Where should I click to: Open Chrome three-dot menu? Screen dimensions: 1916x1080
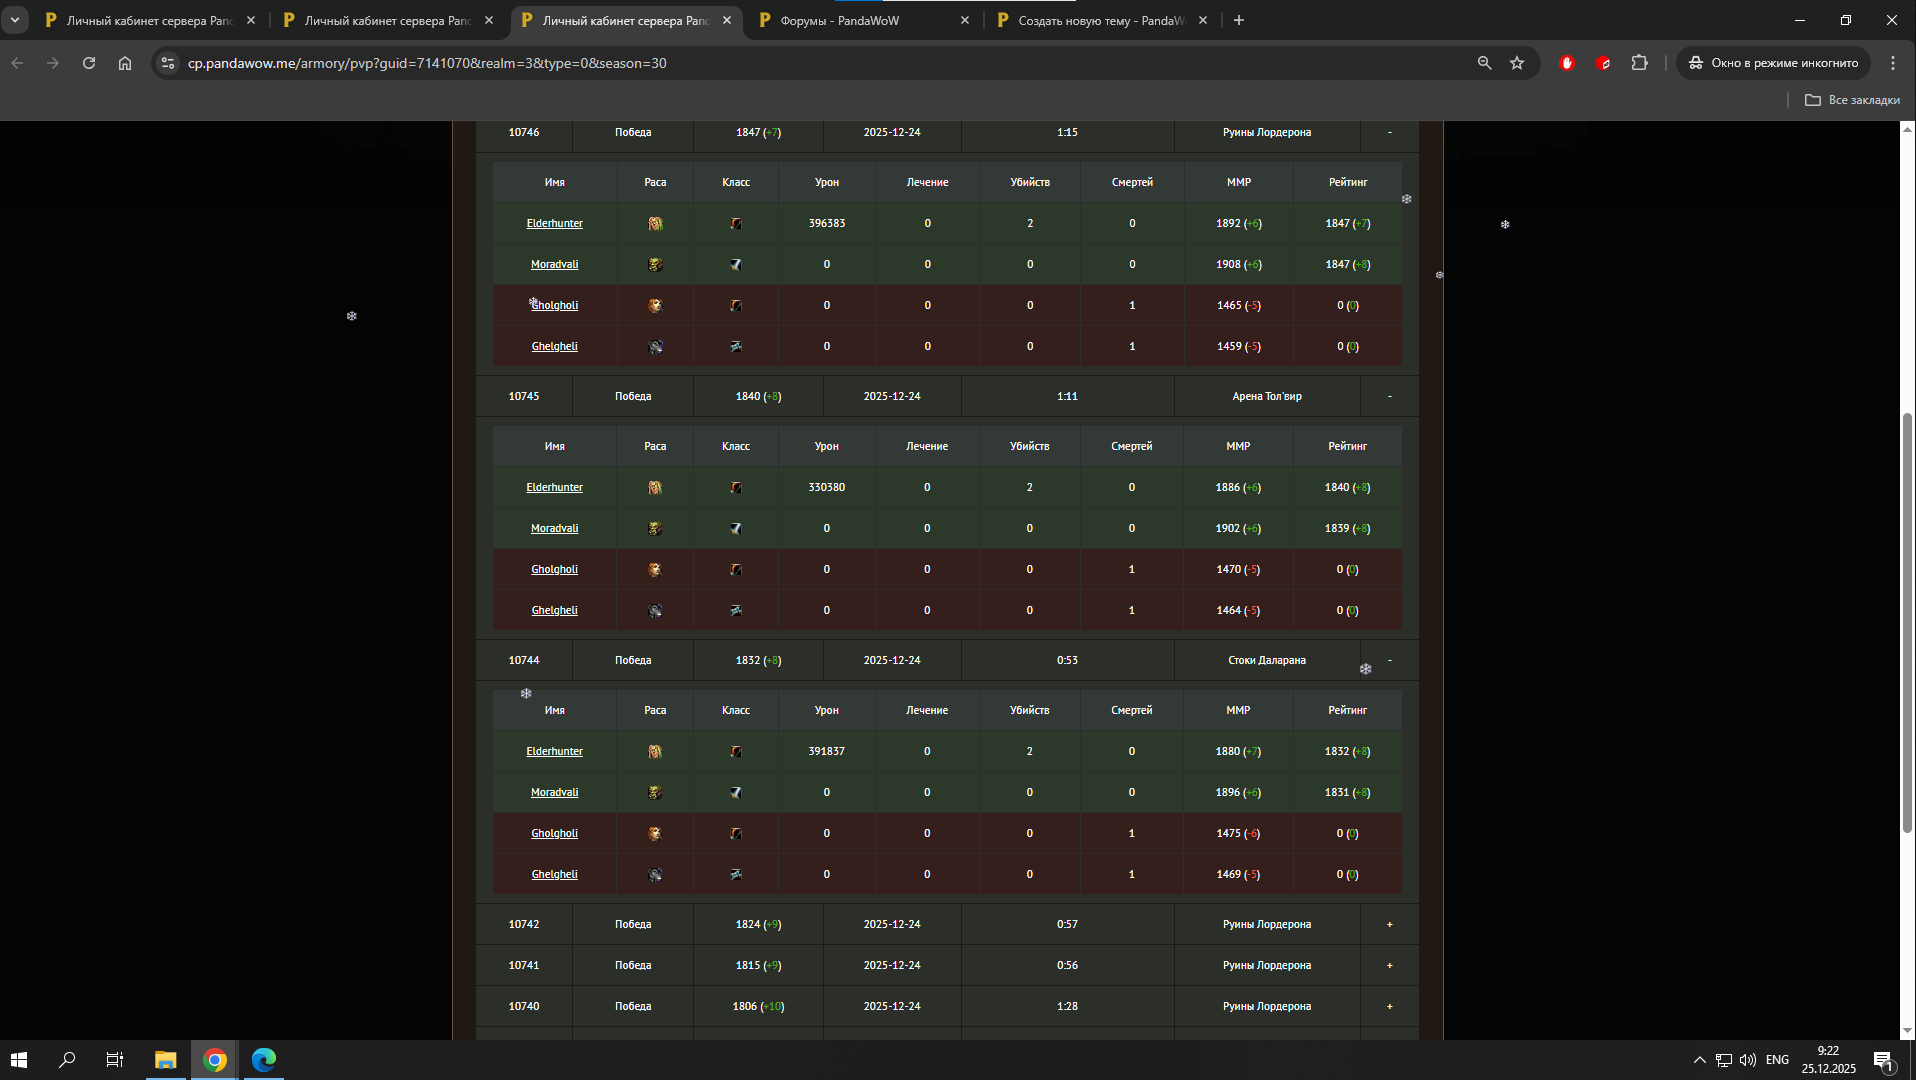[x=1893, y=63]
